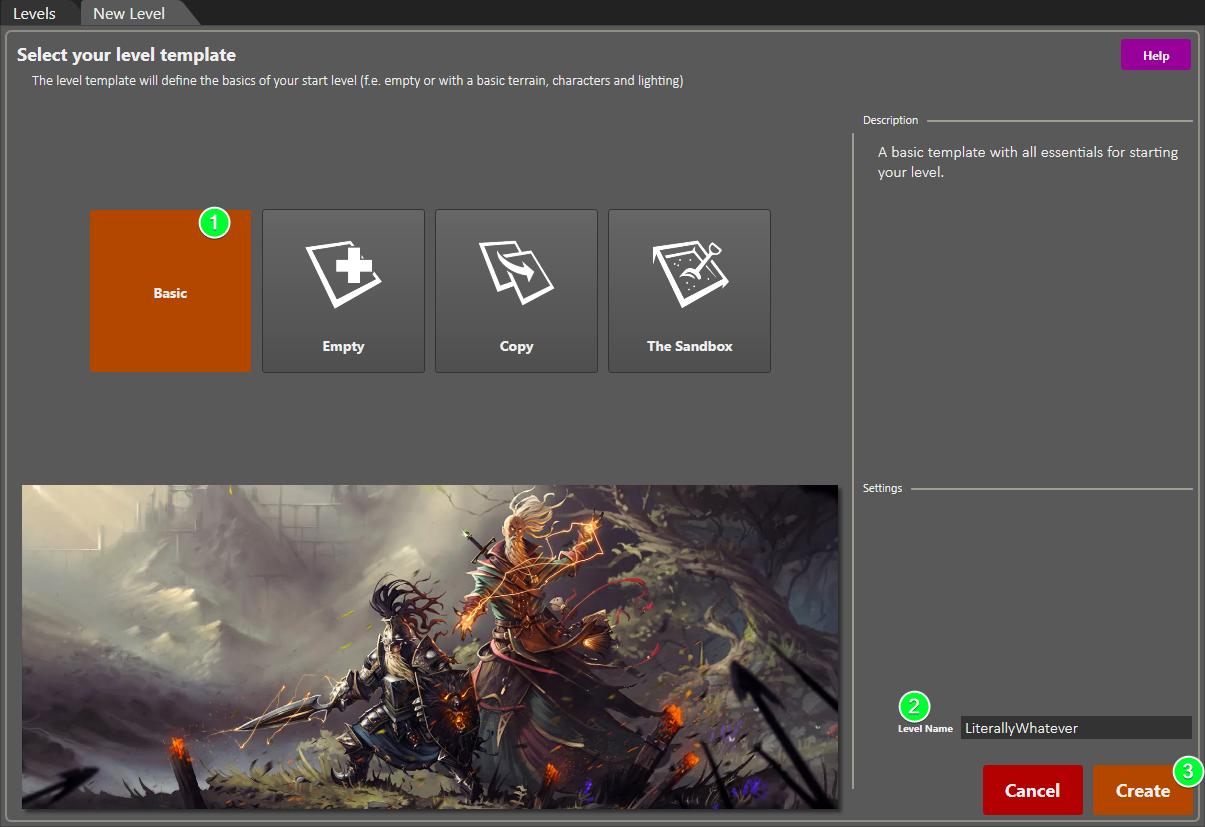The height and width of the screenshot is (827, 1205).
Task: Click the 'The level template will define' subtitle
Action: (x=358, y=81)
